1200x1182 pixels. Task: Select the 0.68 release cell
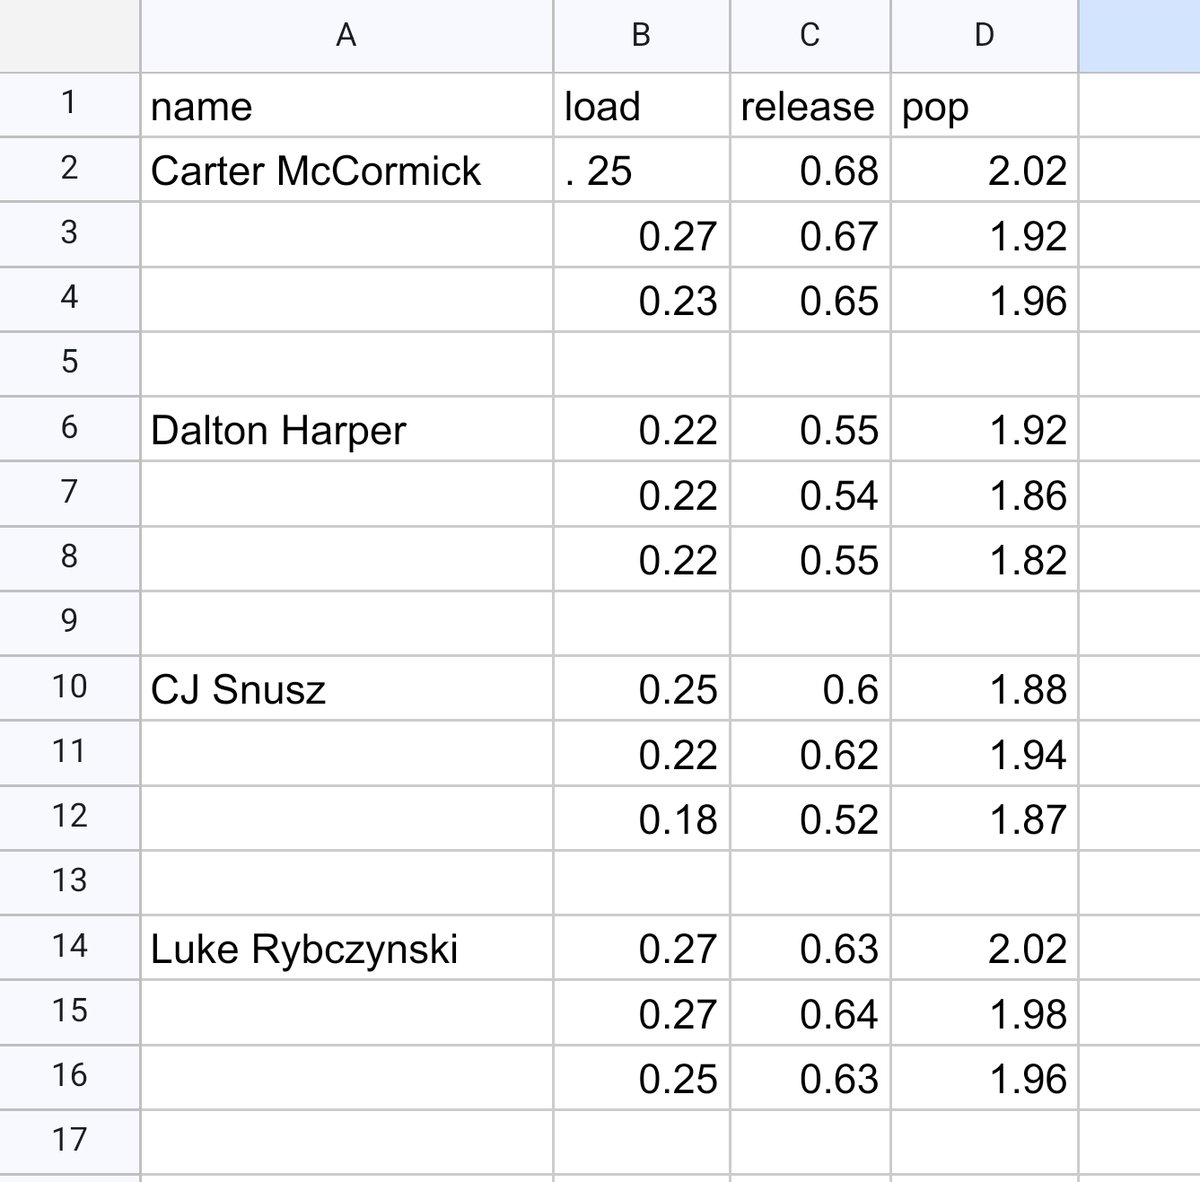point(810,170)
